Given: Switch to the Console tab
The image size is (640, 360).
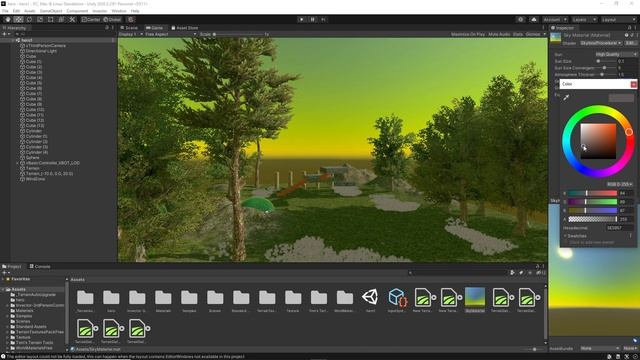Looking at the screenshot, I should click(40, 266).
